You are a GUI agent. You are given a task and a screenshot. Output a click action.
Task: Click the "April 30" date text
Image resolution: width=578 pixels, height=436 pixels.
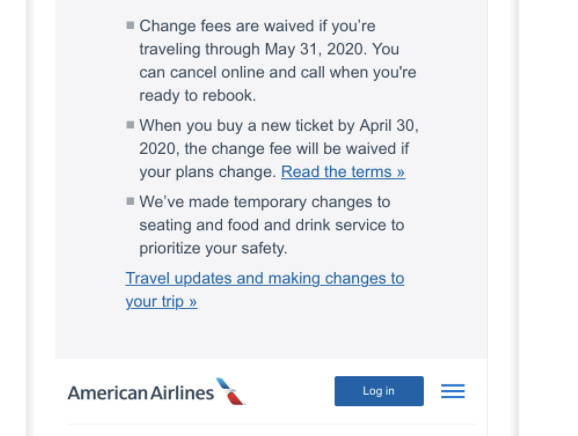[387, 126]
